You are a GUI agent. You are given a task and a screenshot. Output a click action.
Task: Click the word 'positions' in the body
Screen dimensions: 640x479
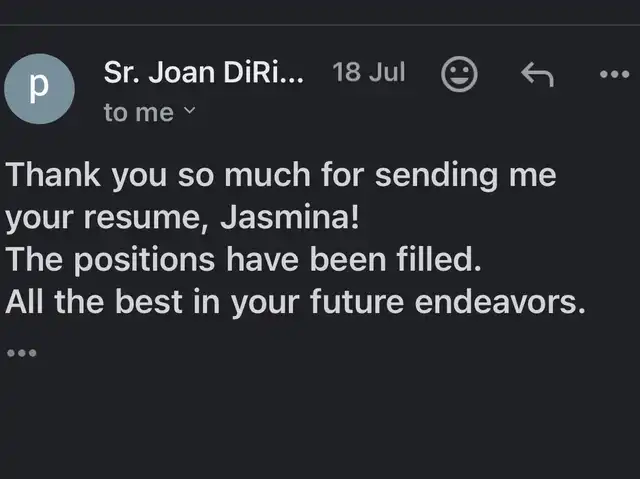click(x=144, y=260)
